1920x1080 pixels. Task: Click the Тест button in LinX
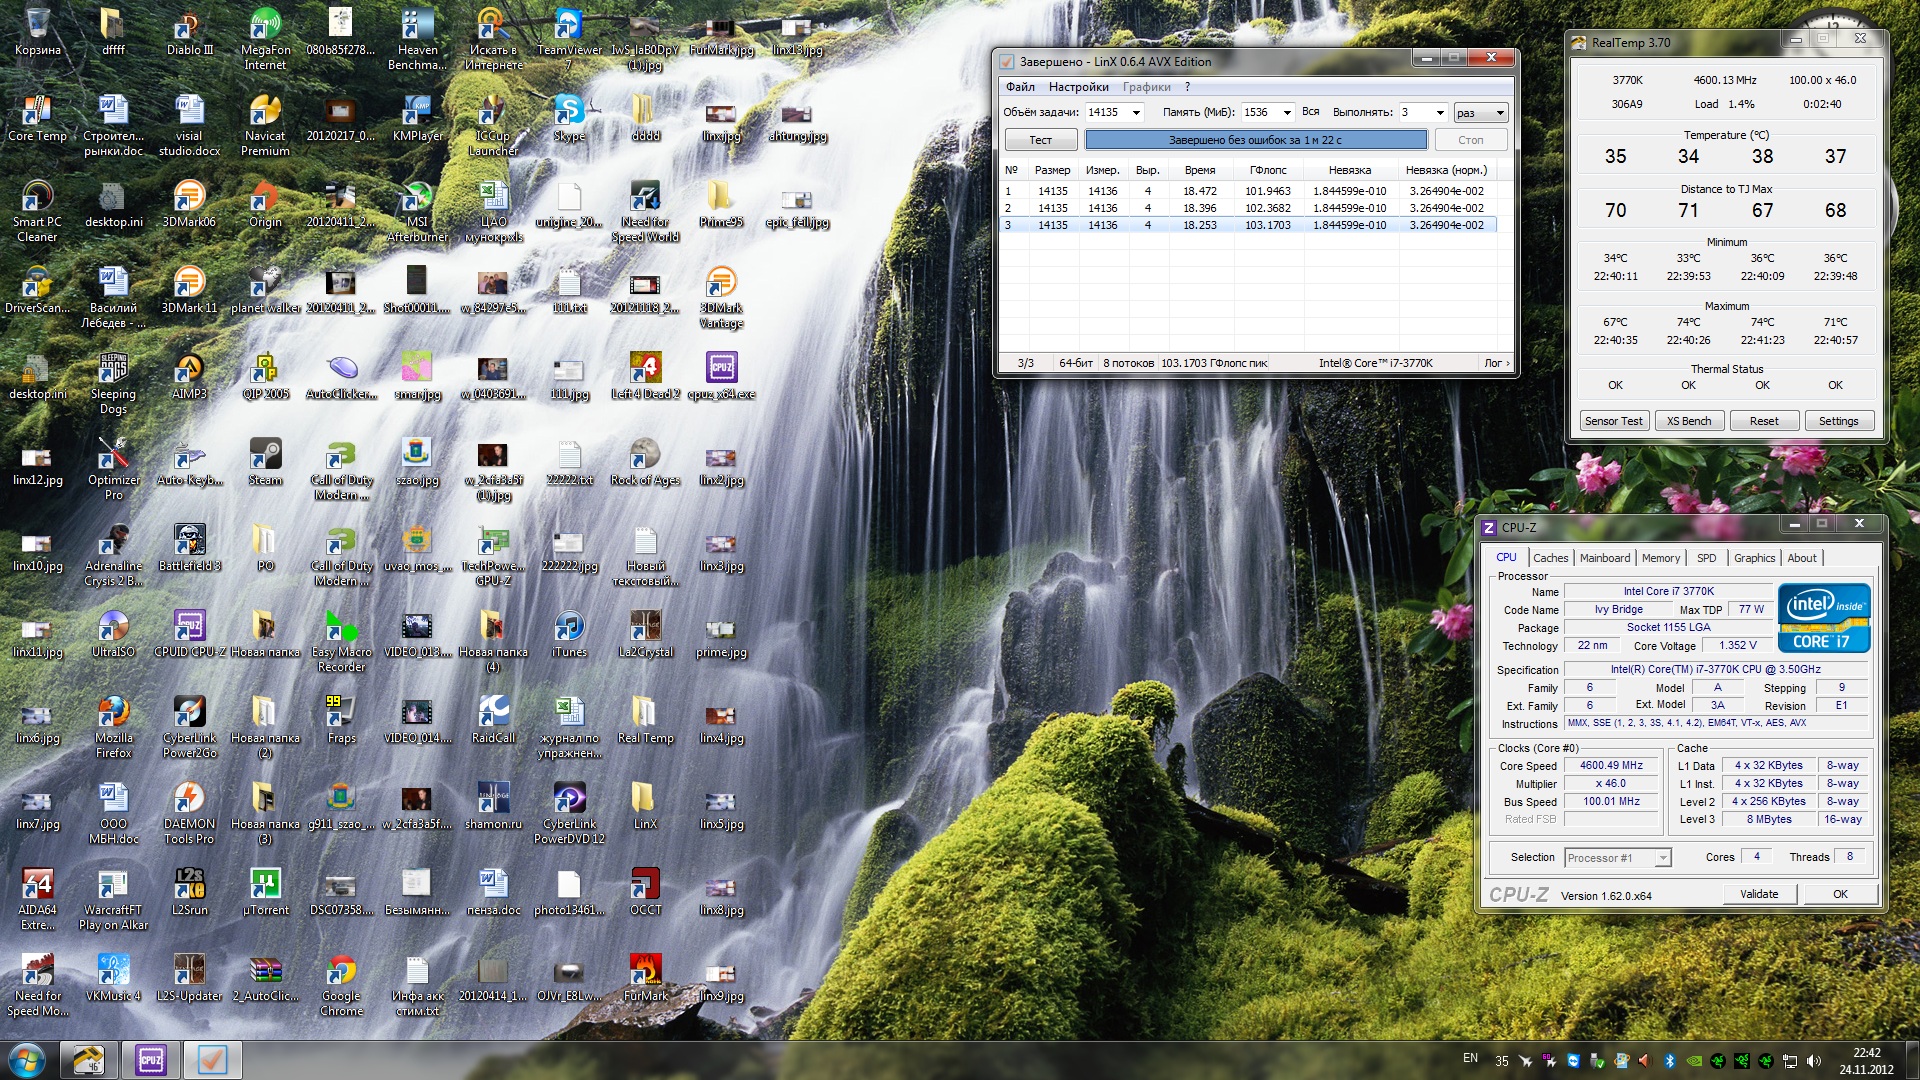point(1040,140)
